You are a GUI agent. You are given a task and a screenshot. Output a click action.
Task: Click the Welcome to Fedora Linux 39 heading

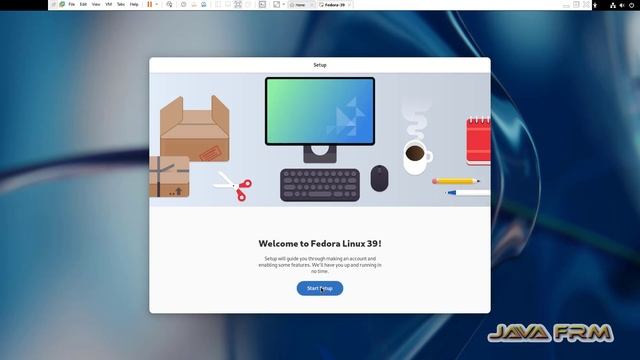[320, 244]
